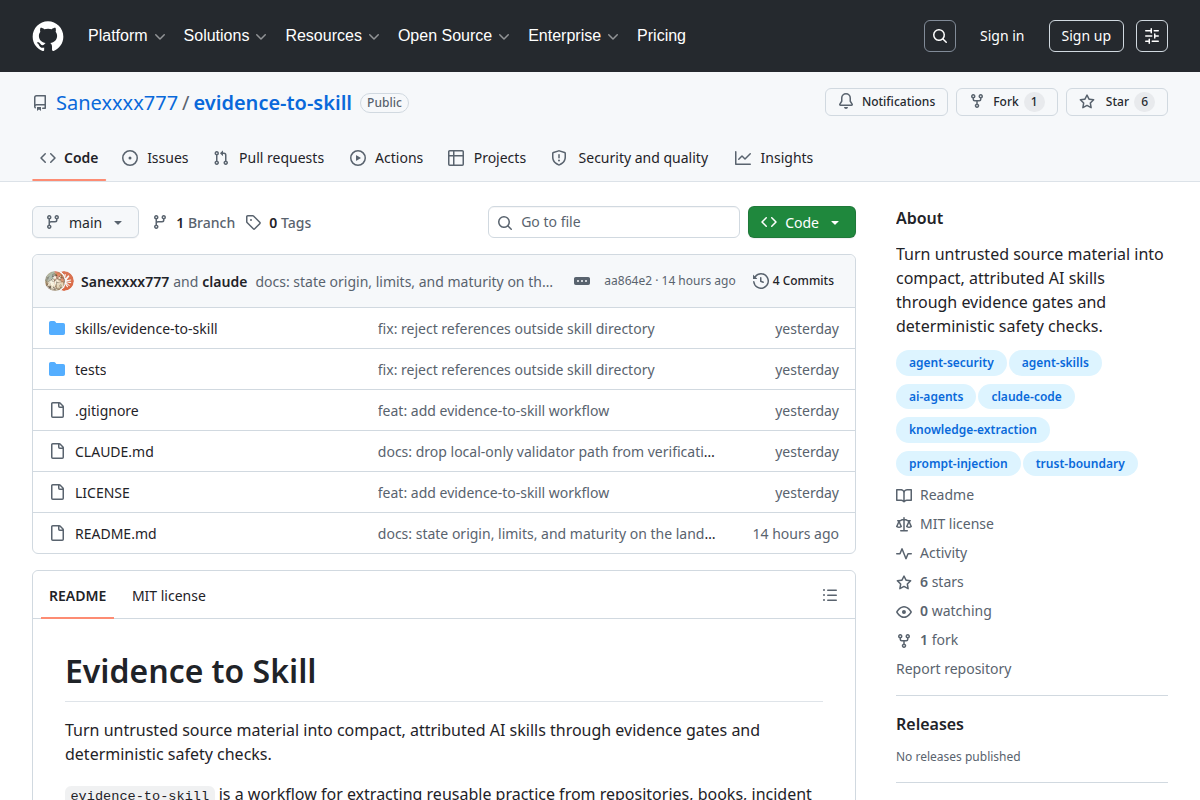Viewport: 1200px width, 800px height.
Task: Click the knowledge-extraction topic tag
Action: tap(973, 430)
